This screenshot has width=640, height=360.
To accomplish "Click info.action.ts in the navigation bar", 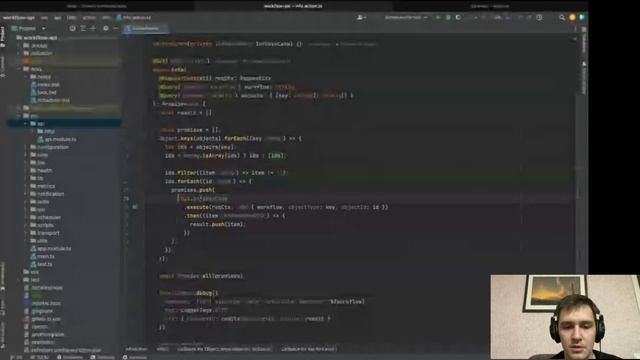I will [x=134, y=18].
